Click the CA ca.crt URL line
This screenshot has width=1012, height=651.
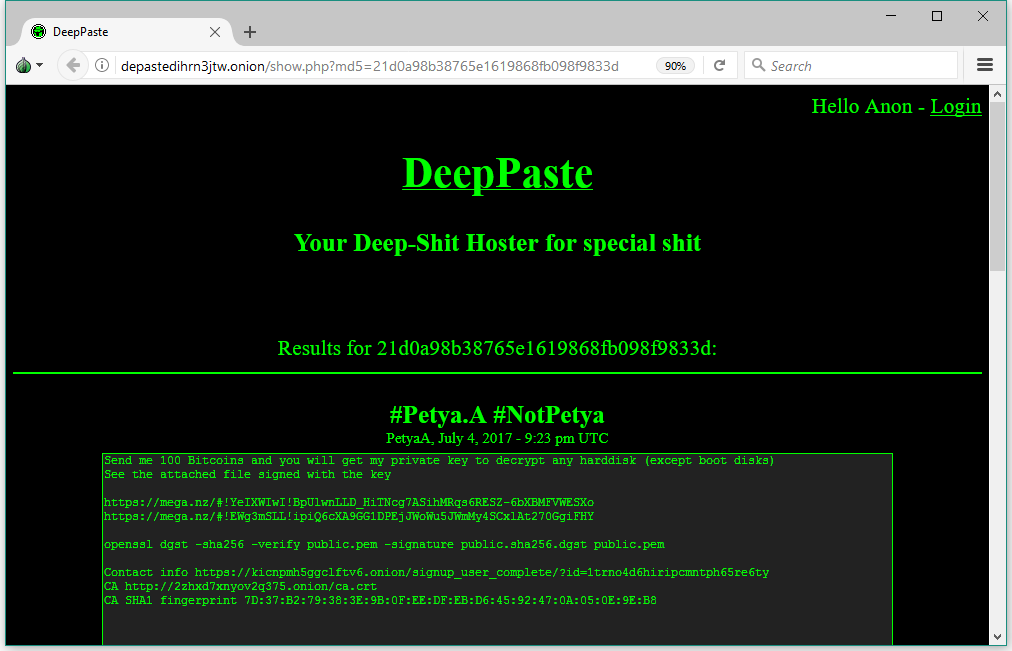(240, 586)
